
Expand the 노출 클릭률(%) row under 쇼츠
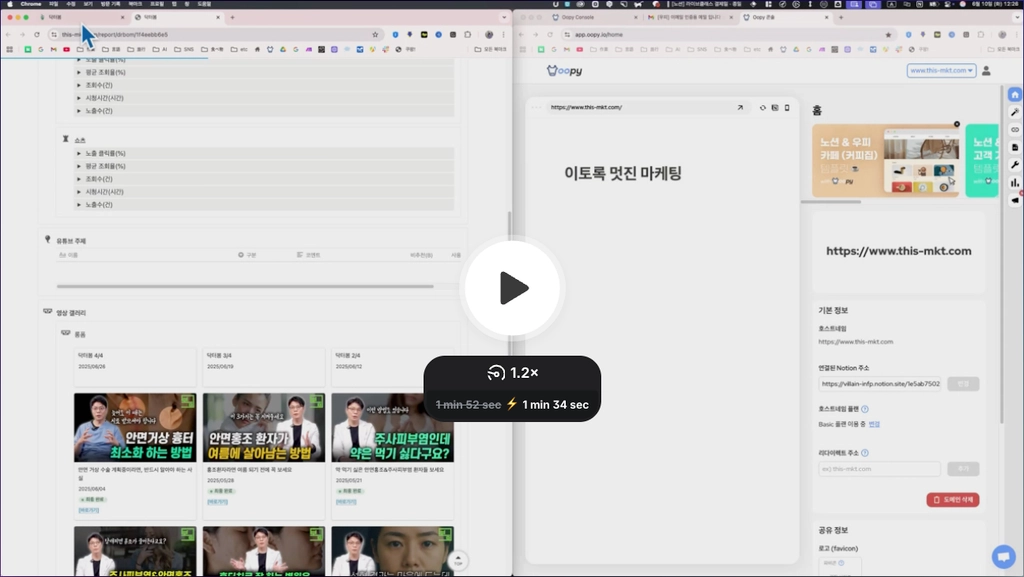(264, 153)
